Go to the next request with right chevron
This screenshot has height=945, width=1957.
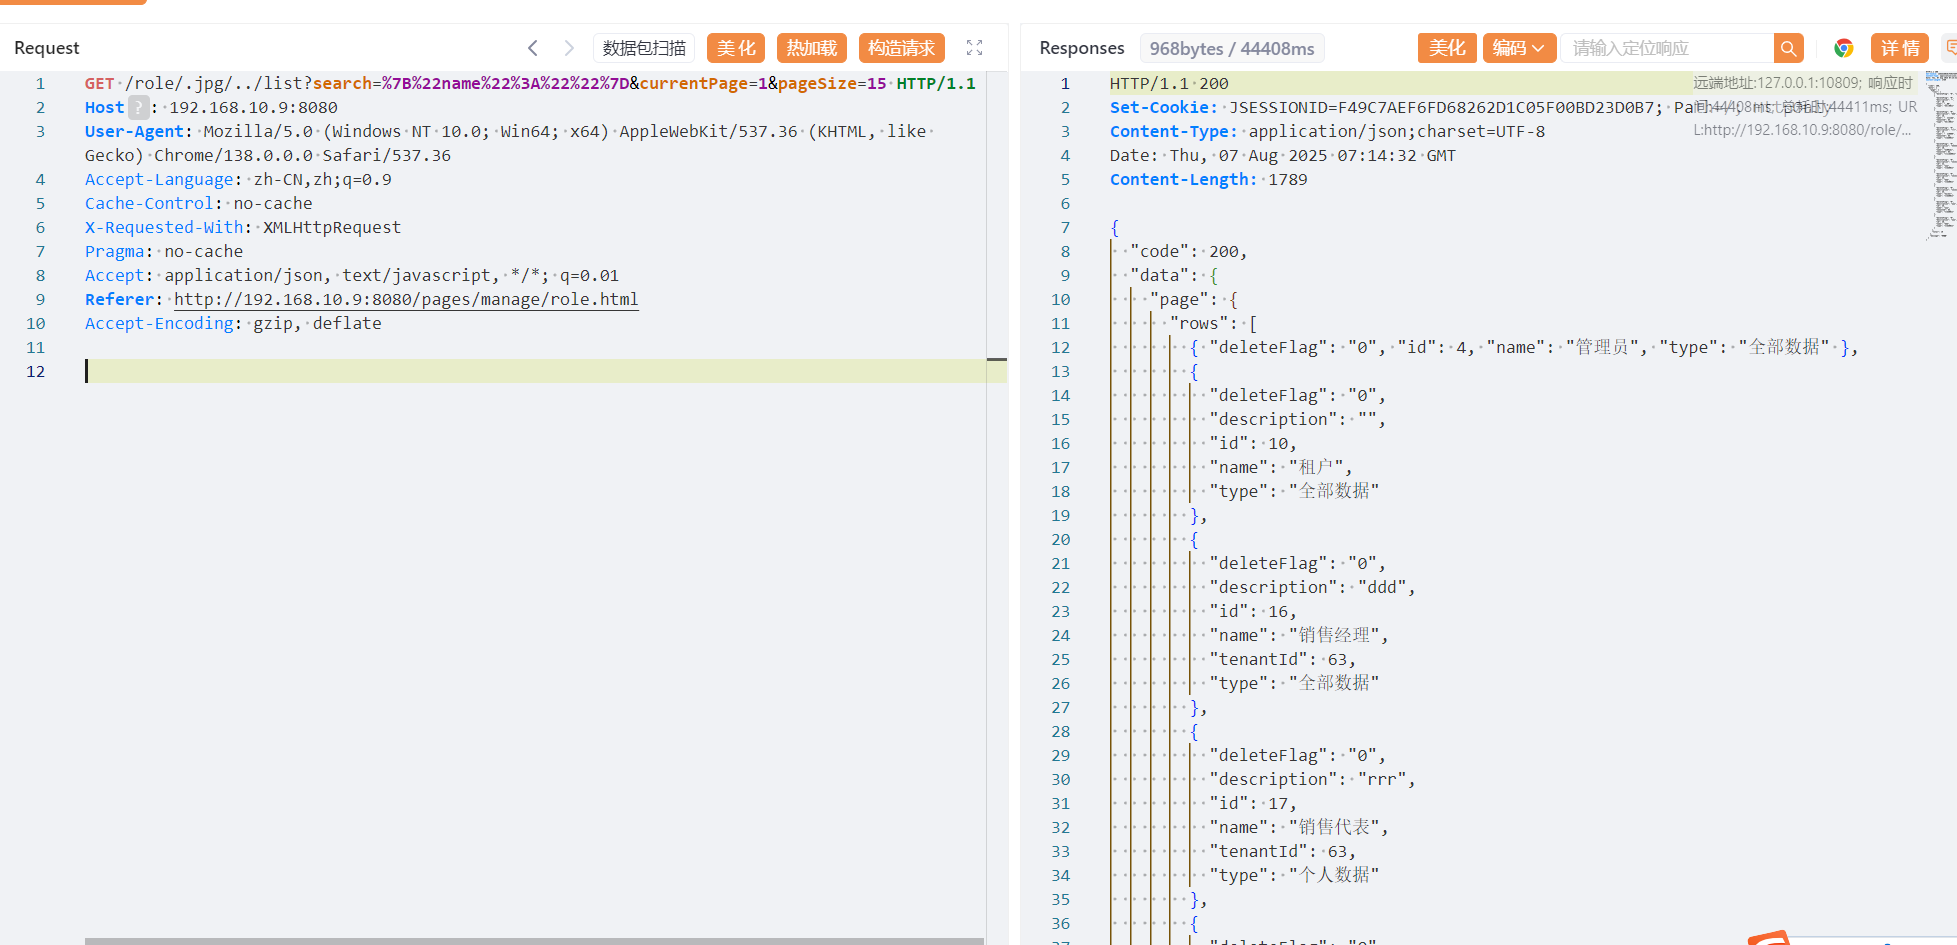pos(569,48)
